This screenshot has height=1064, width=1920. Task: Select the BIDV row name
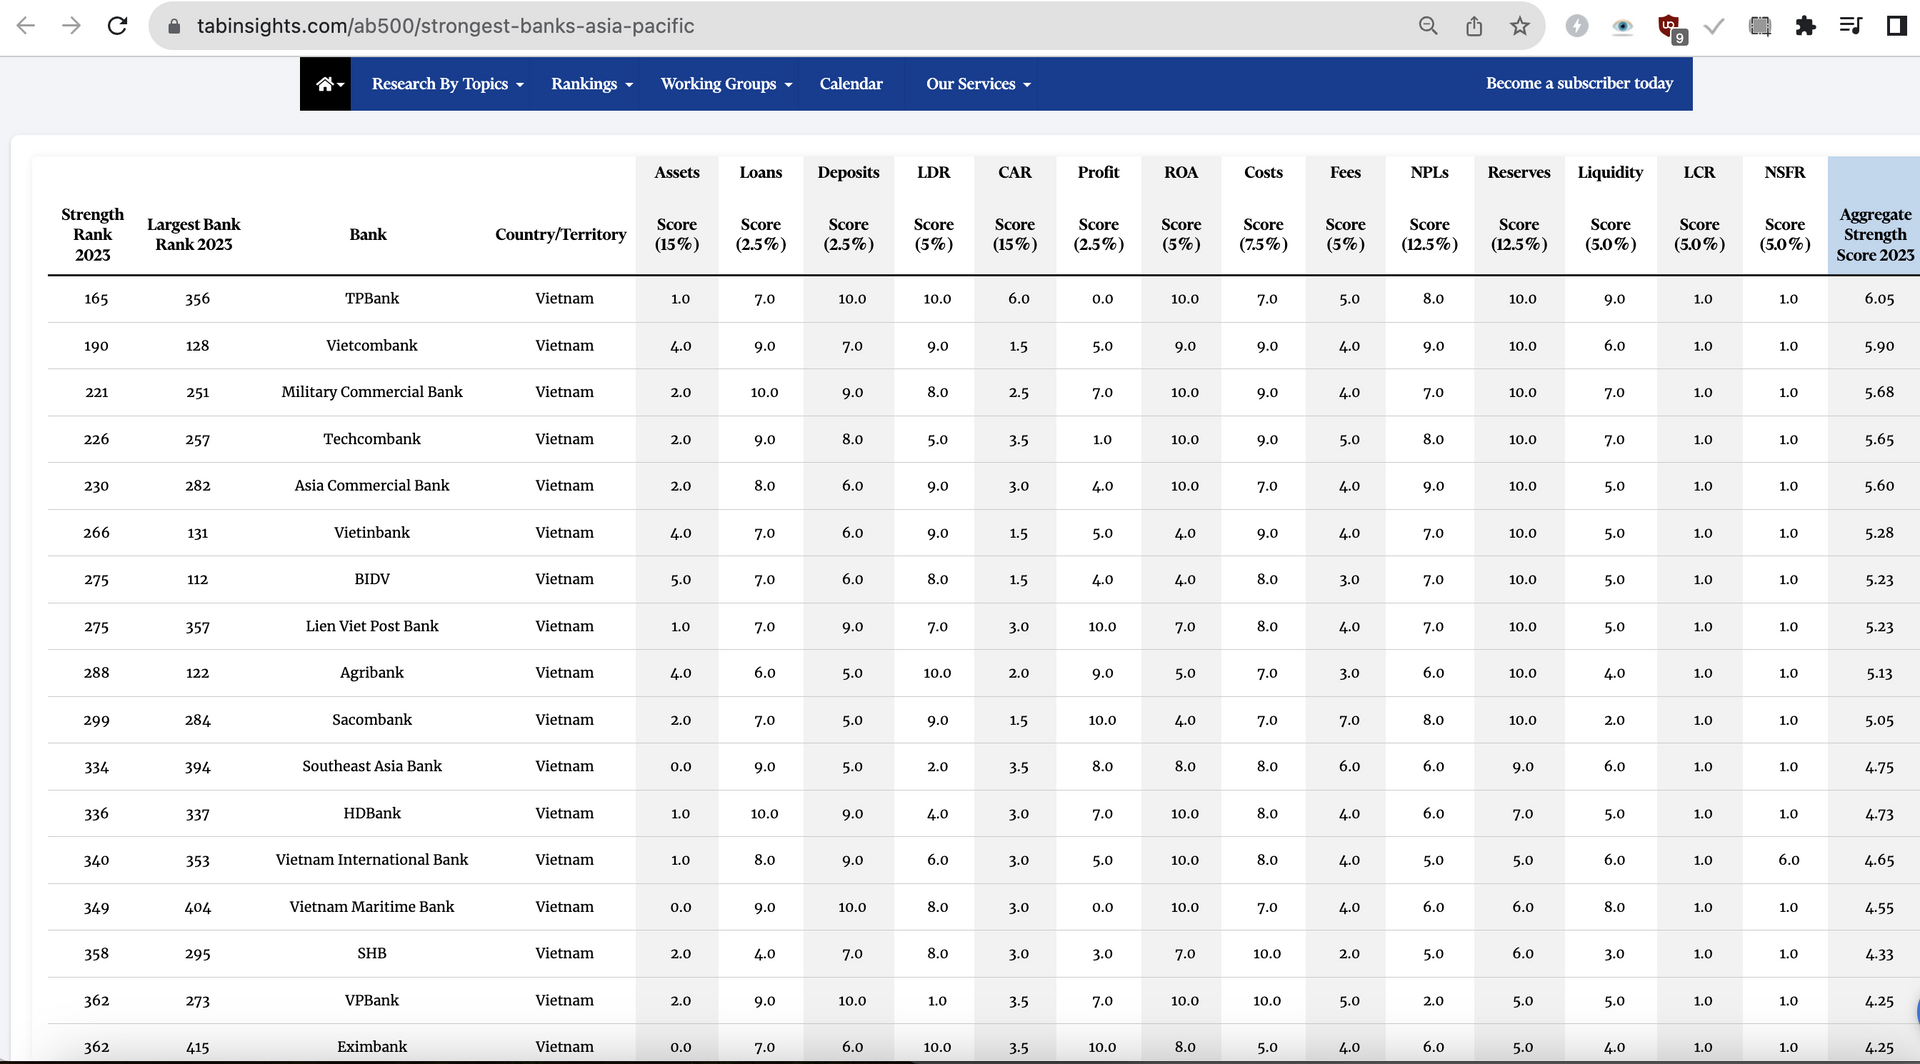pos(372,579)
